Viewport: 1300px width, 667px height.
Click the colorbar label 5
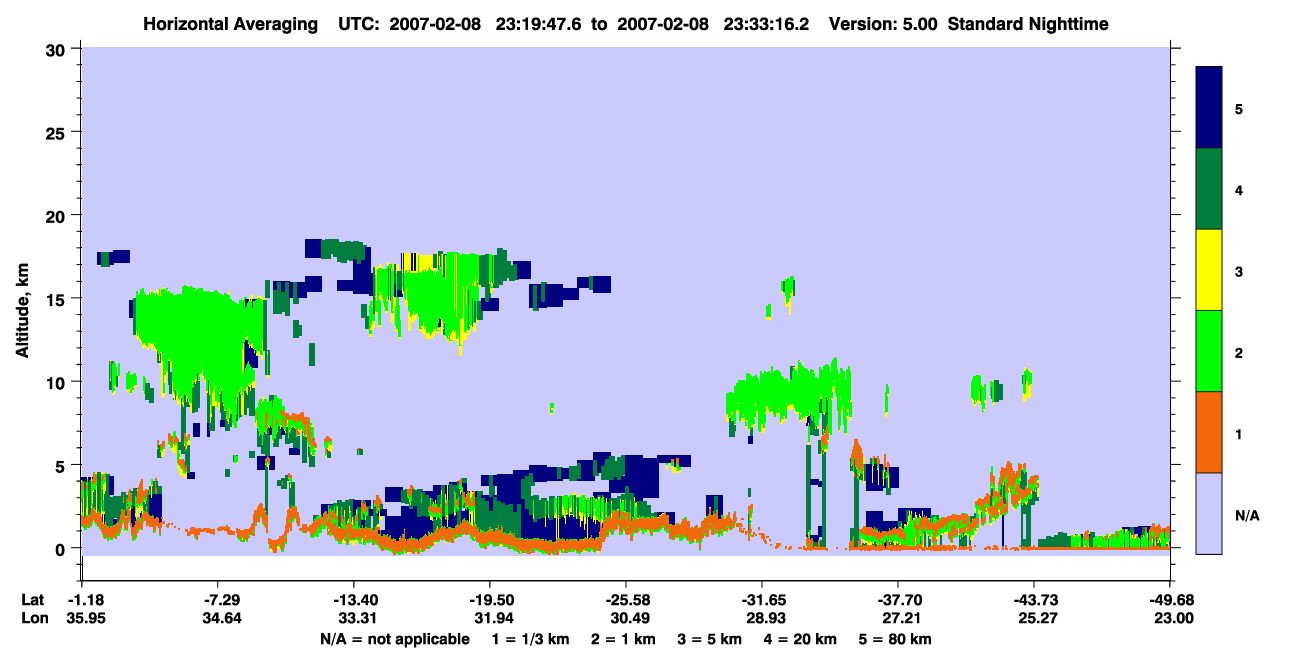(x=1239, y=109)
